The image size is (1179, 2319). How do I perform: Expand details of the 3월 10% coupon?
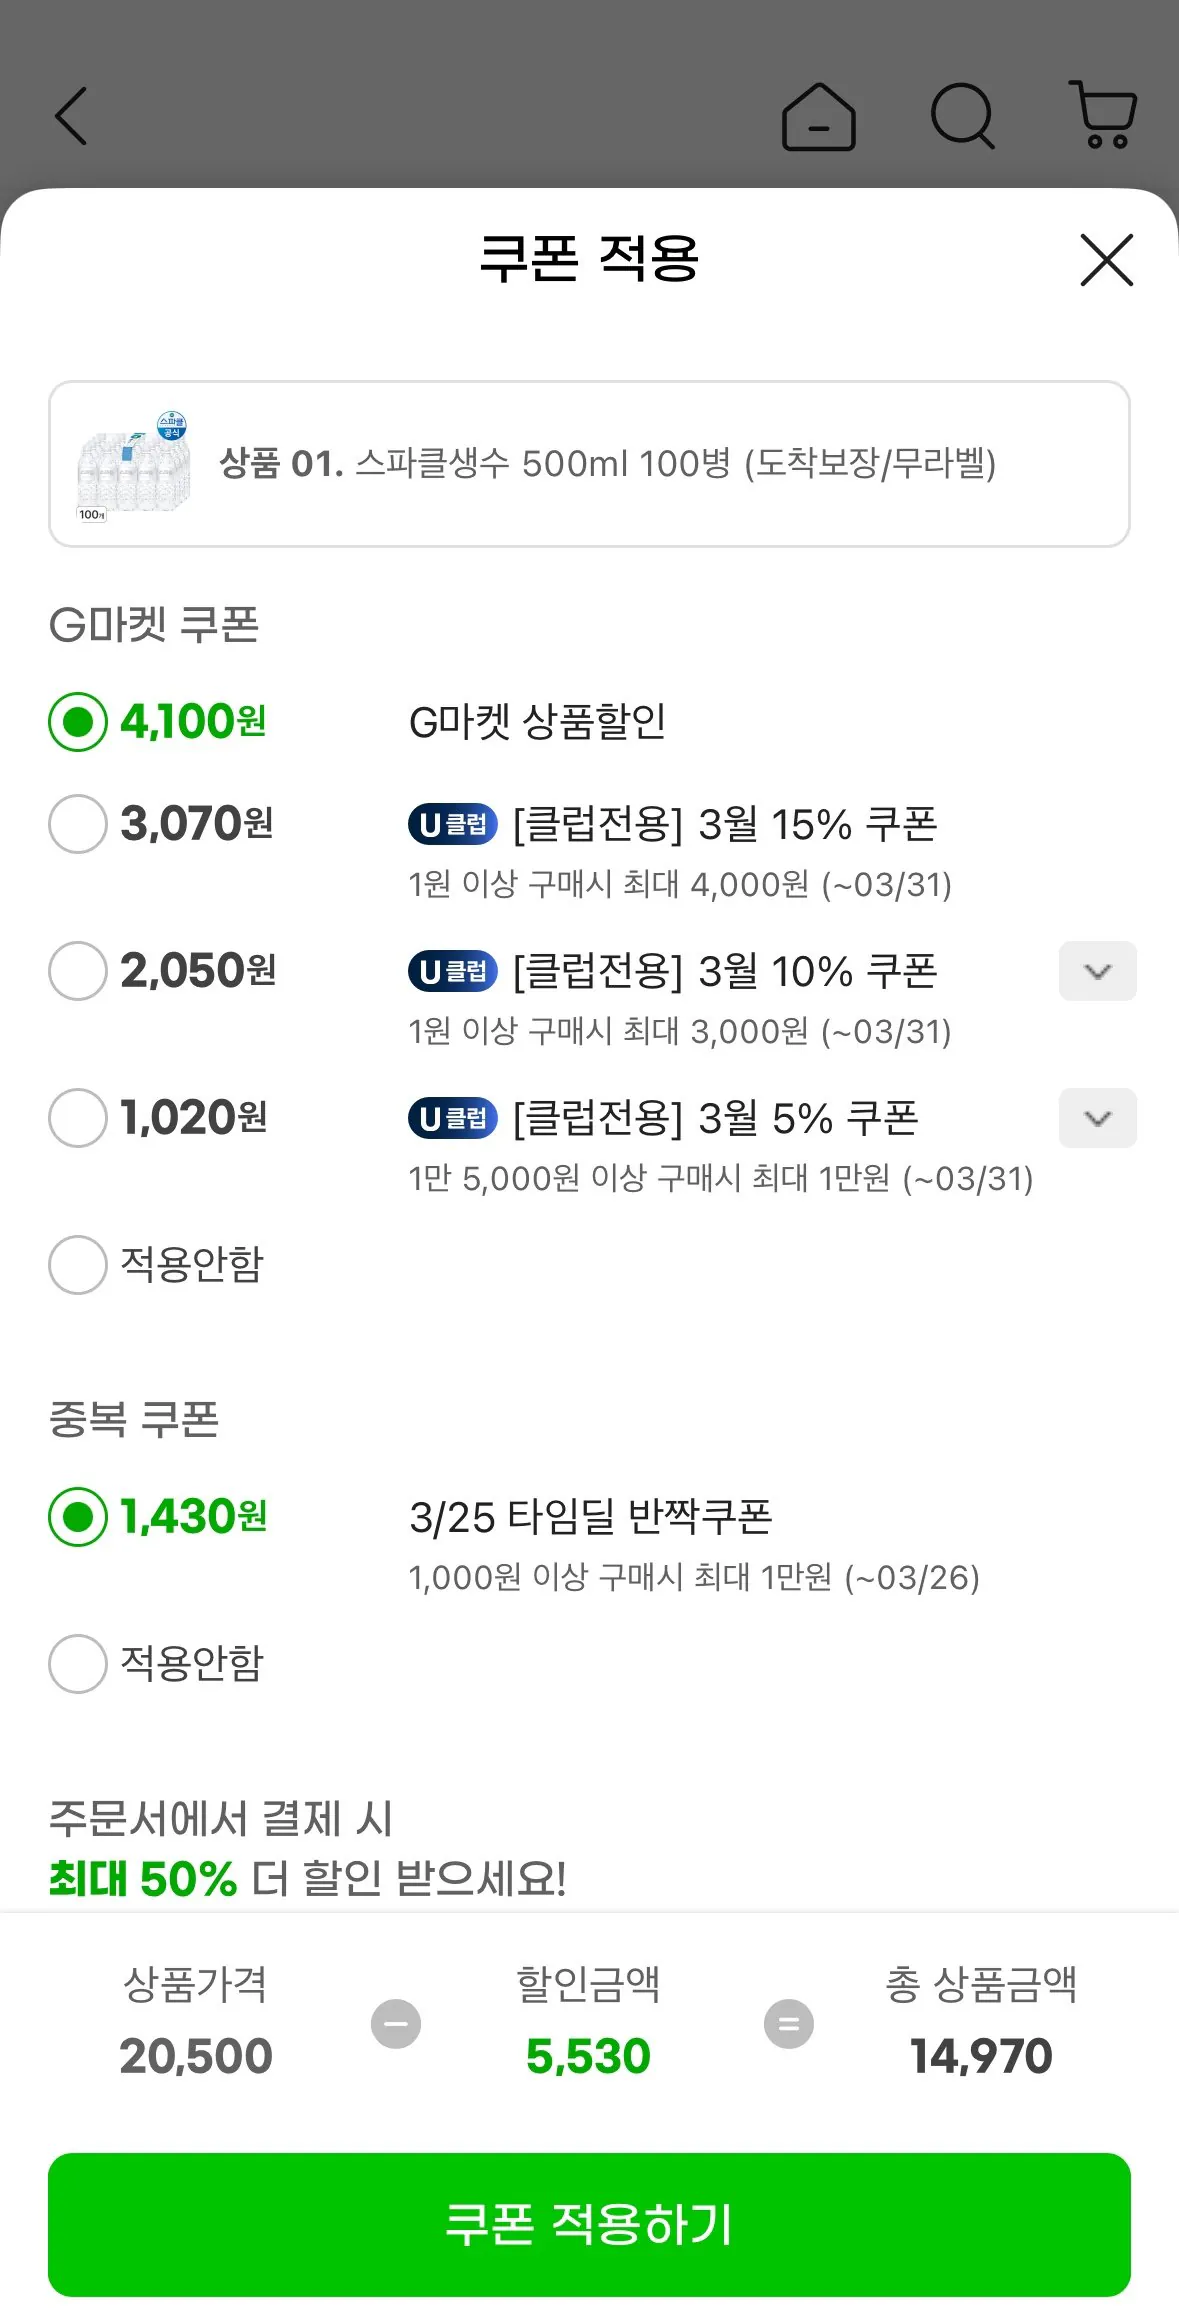pos(1096,970)
